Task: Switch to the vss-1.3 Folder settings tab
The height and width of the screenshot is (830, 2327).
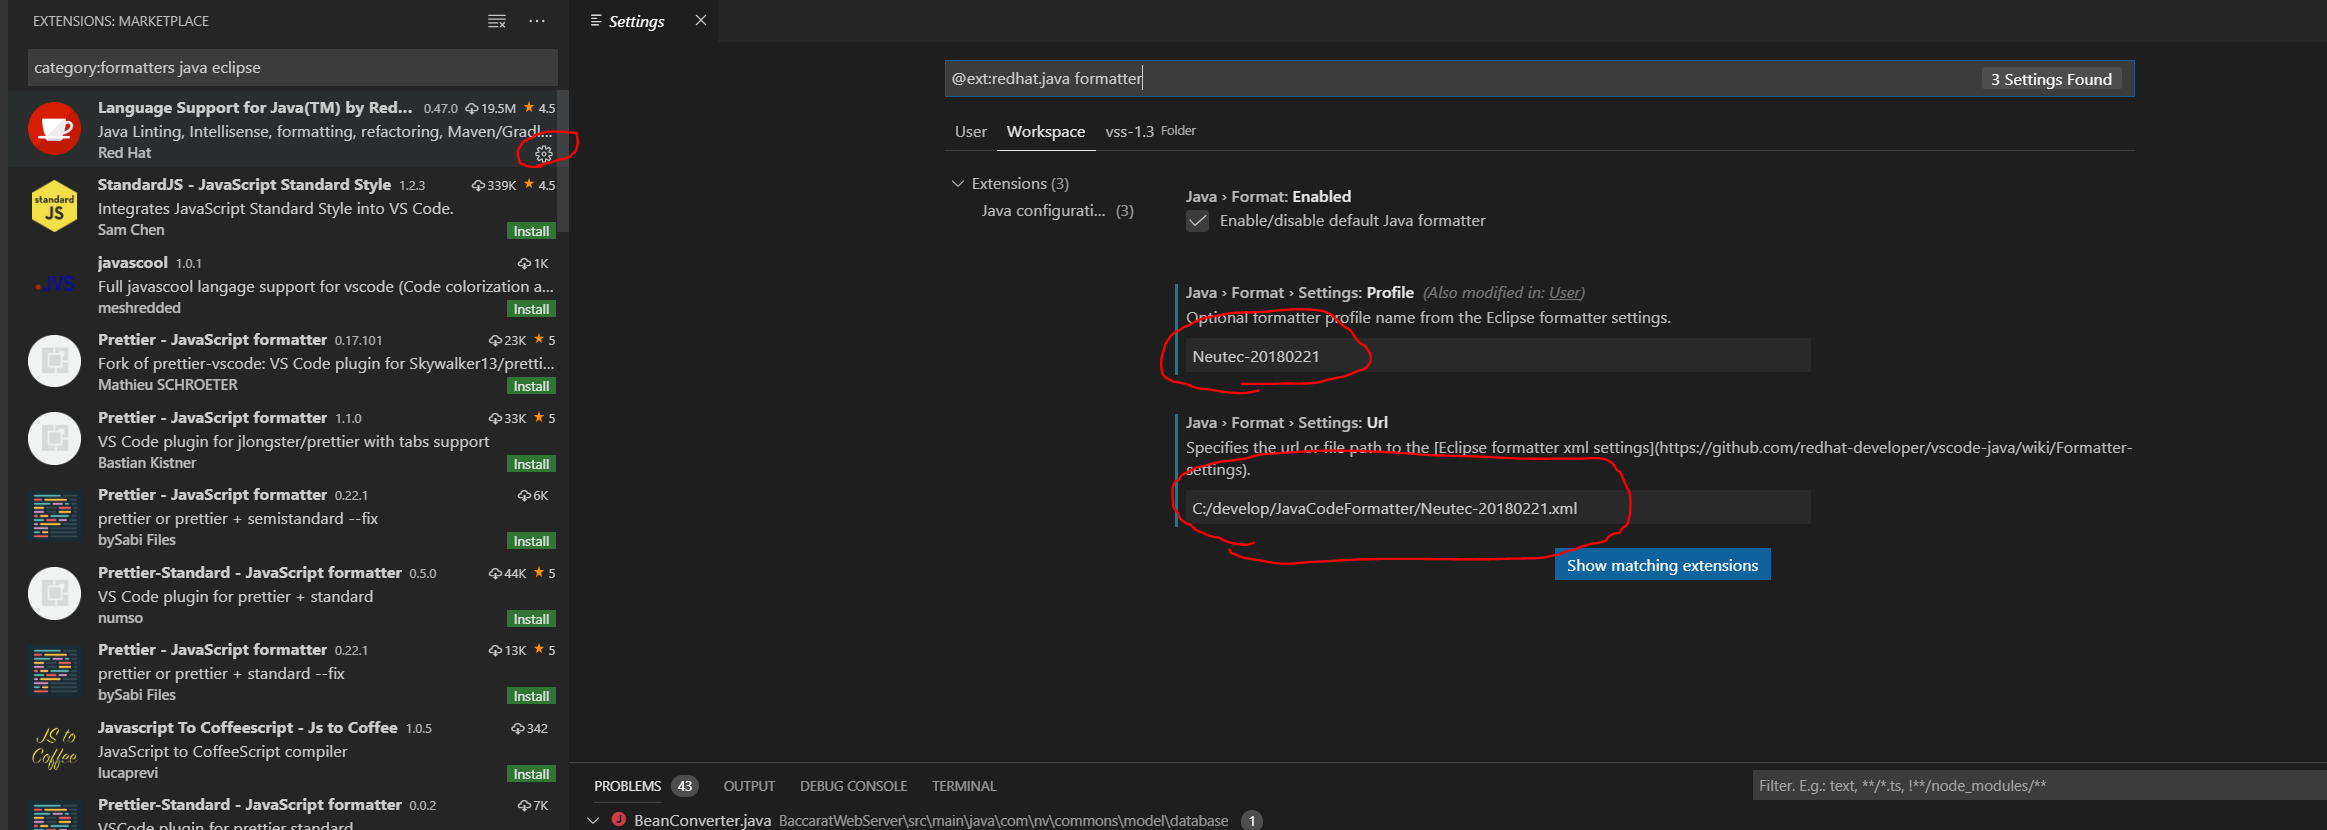Action: (1150, 132)
